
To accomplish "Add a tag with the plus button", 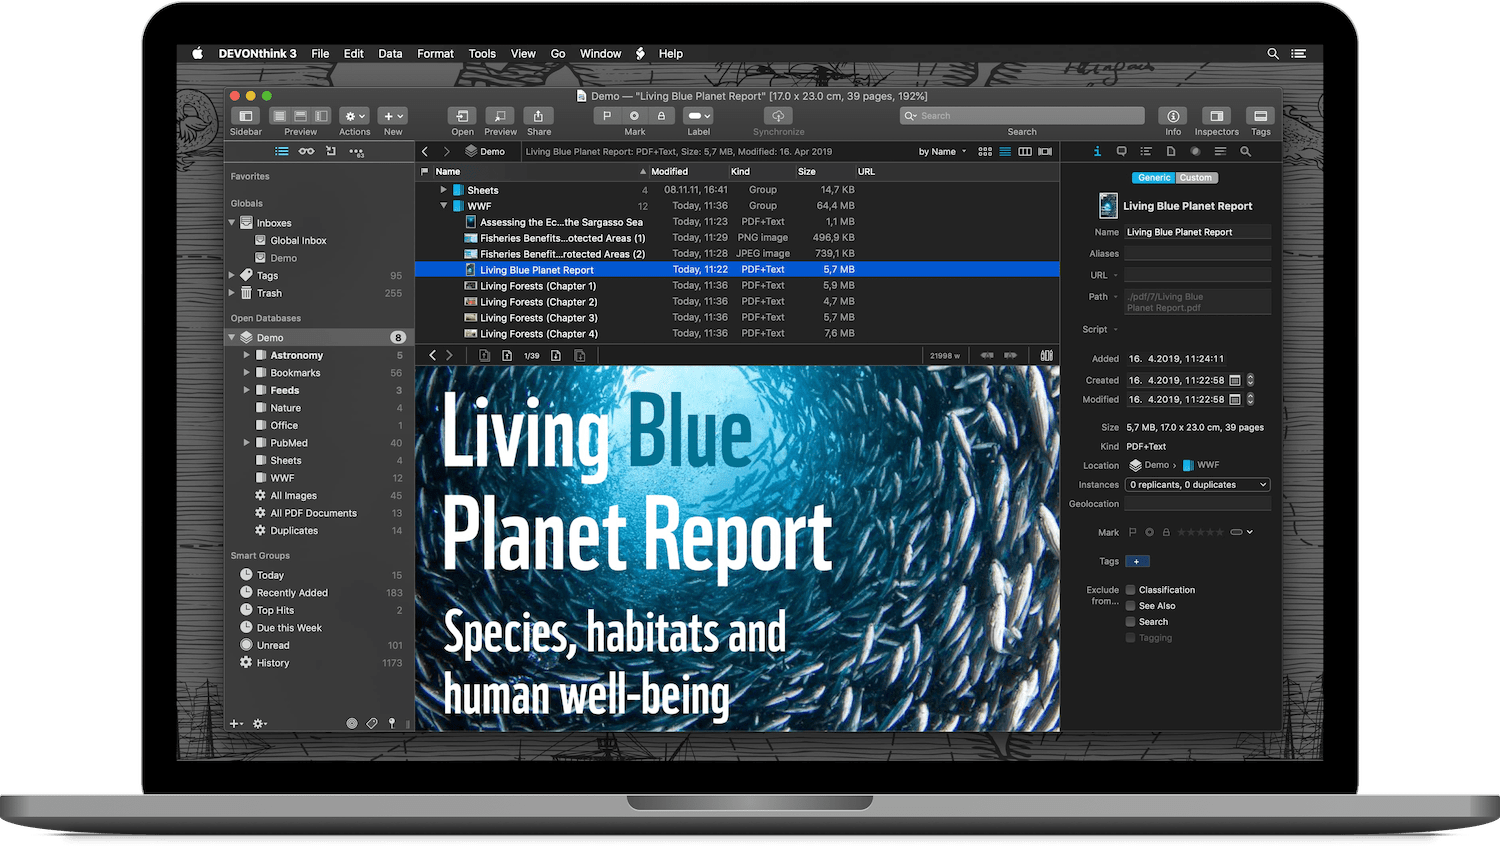I will click(1137, 561).
